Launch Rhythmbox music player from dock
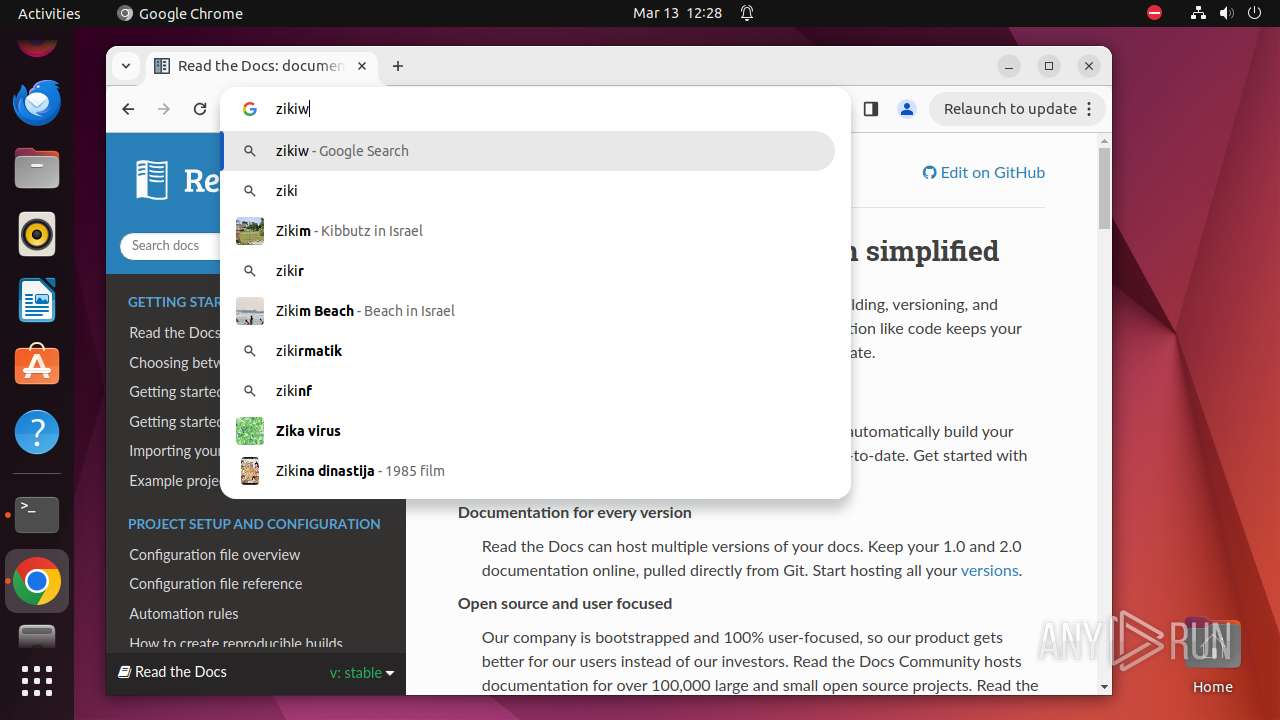This screenshot has width=1280, height=720. click(x=37, y=234)
